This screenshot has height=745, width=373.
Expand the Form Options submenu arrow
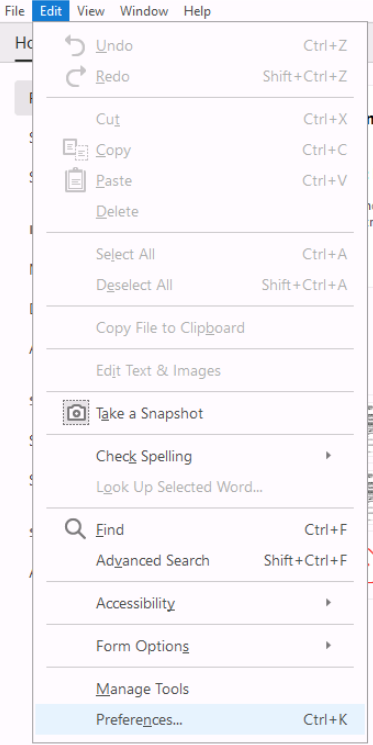click(328, 646)
